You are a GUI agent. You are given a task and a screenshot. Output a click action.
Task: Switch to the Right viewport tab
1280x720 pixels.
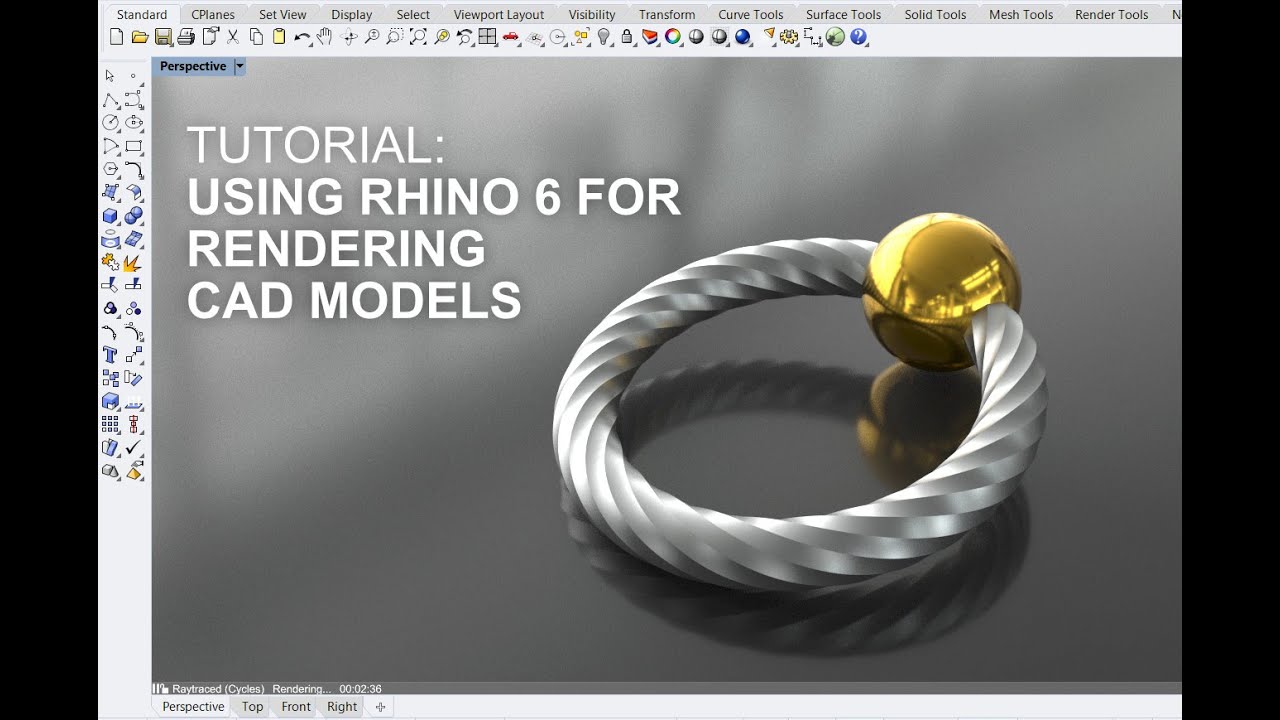[x=342, y=706]
